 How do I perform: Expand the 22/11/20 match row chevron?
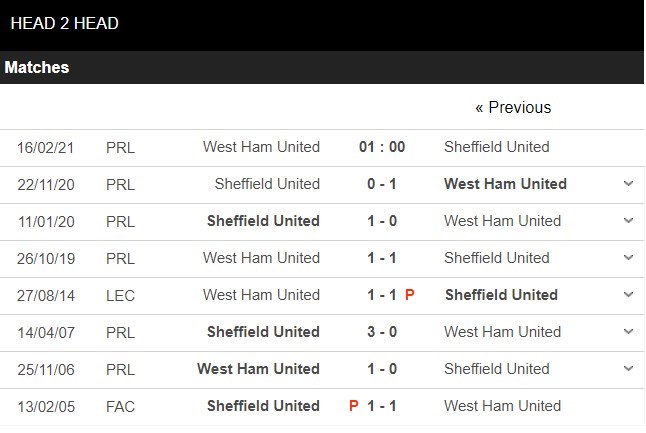click(x=628, y=184)
